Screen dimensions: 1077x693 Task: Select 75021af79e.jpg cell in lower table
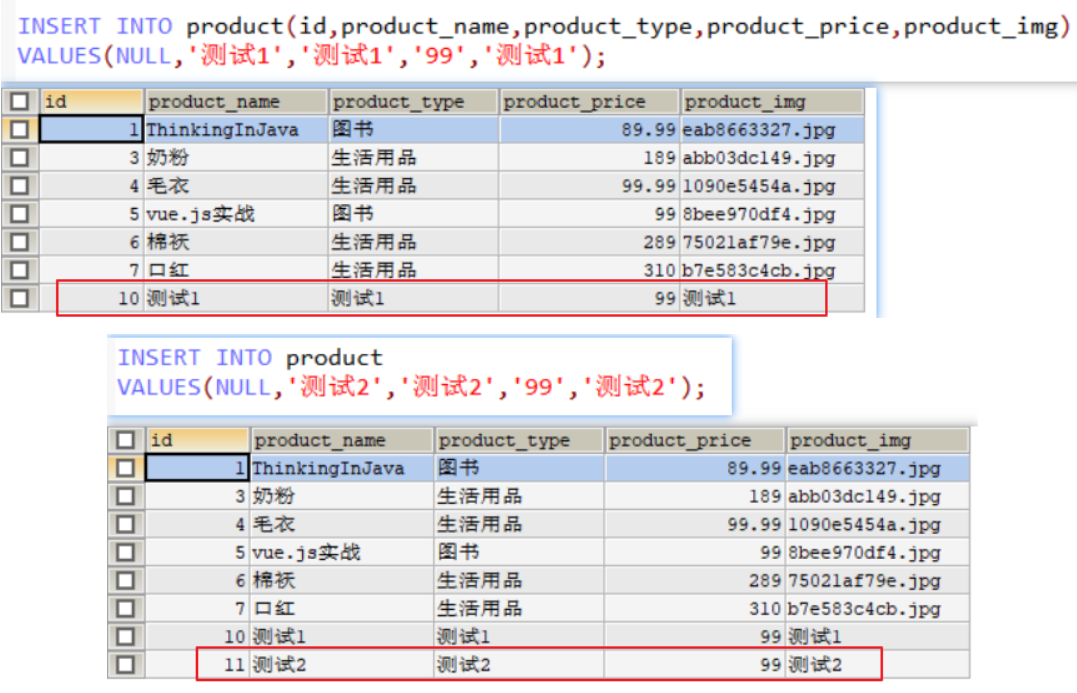878,580
